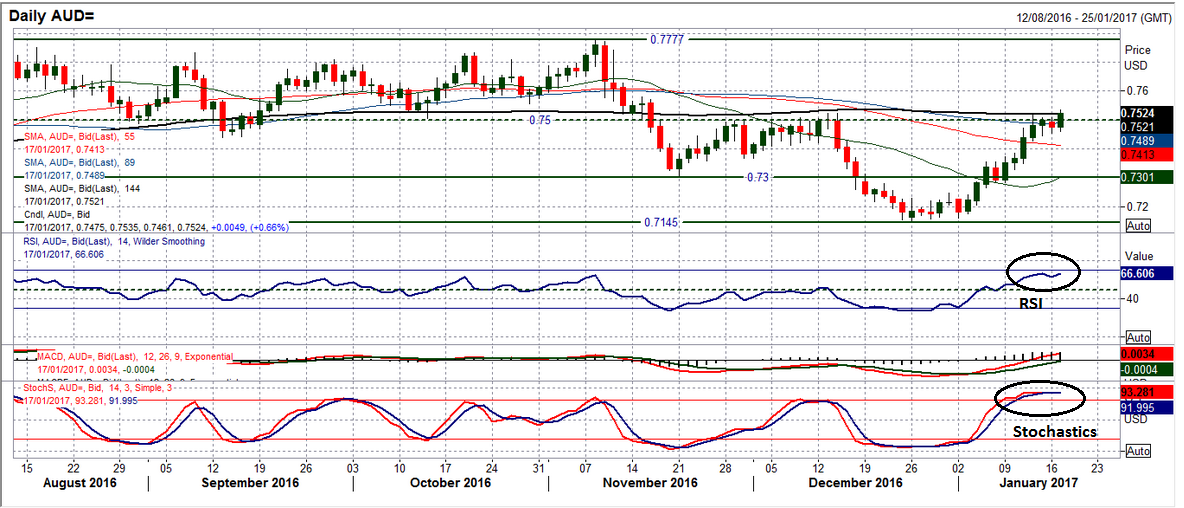Click the 0.75 dashed level label
1184x508 pixels.
click(x=540, y=119)
